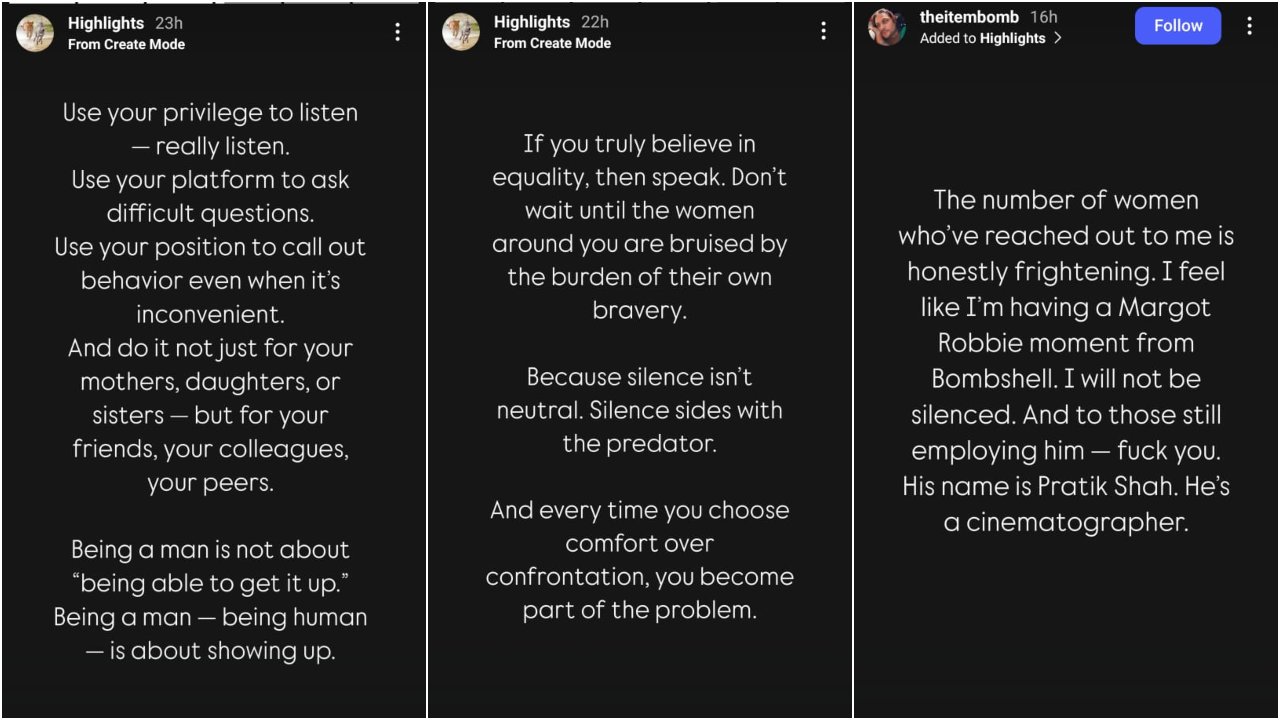The width and height of the screenshot is (1280, 720).
Task: Tap the 'Silence sides with the predator' text
Action: [x=639, y=427]
